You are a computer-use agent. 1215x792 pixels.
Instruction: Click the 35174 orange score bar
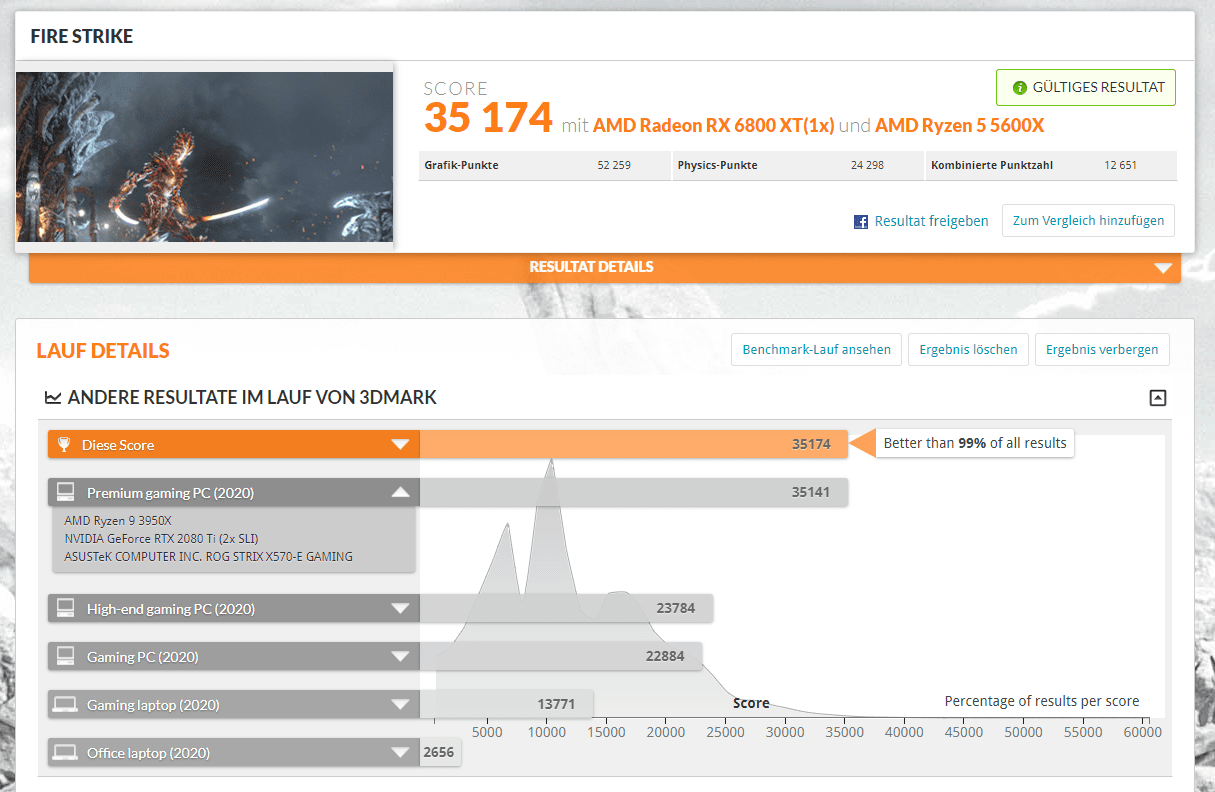point(633,444)
